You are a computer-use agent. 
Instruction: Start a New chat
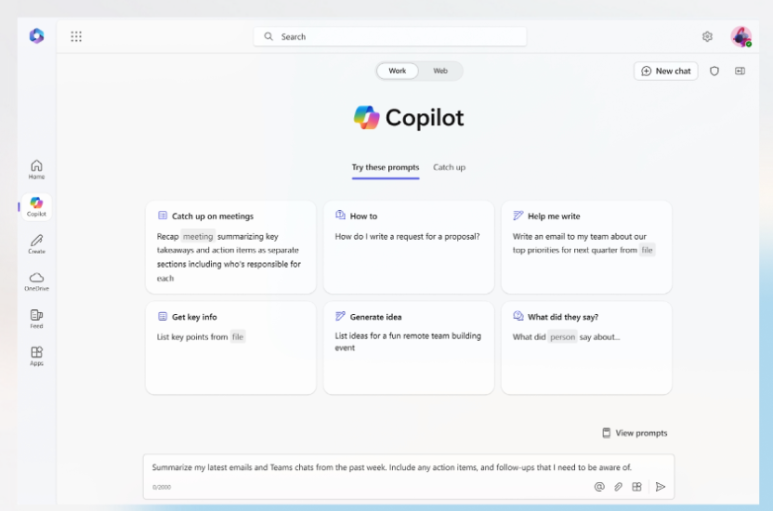(666, 71)
